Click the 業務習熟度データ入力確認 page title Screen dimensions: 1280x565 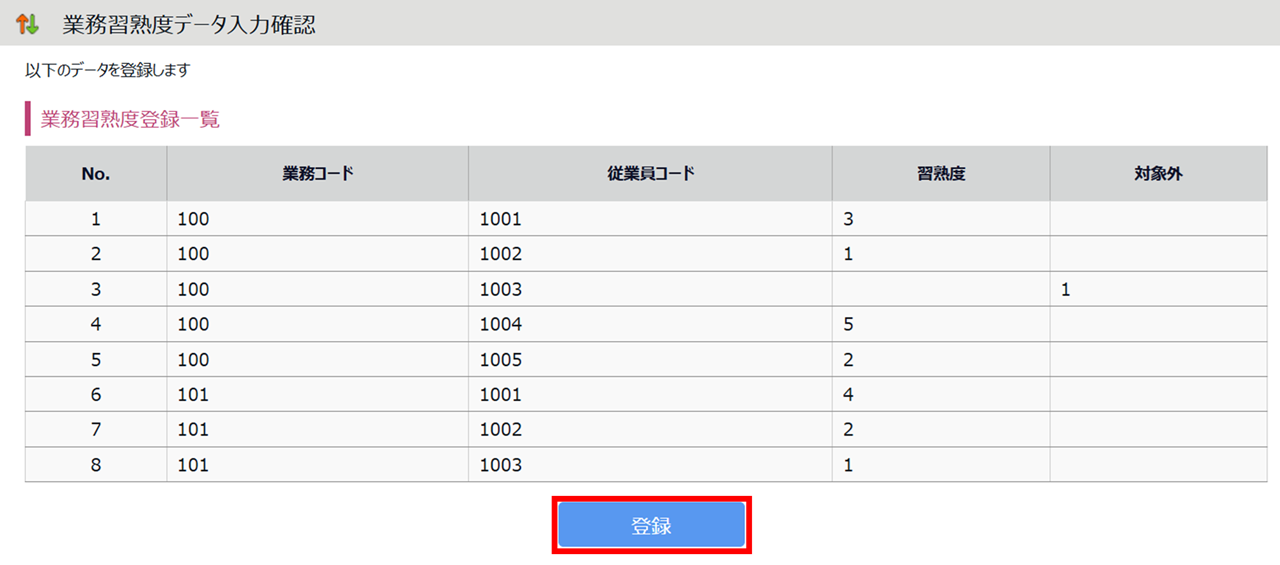coord(188,25)
